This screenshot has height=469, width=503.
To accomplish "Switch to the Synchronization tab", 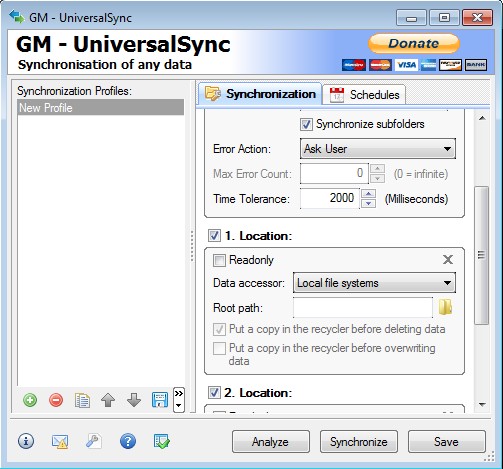I will (260, 94).
